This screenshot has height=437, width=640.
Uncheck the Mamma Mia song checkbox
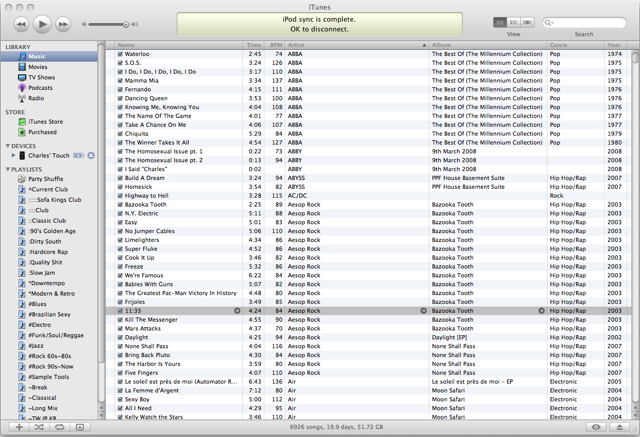[x=120, y=80]
